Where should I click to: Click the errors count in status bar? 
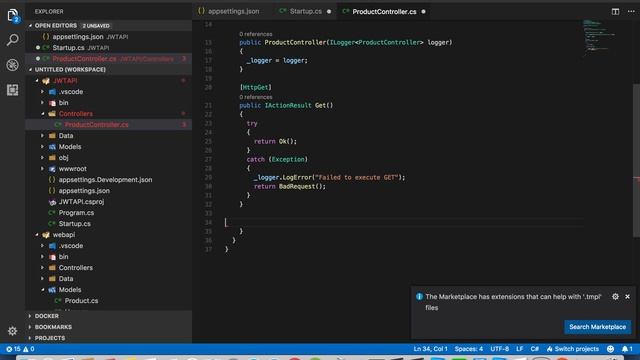point(13,349)
